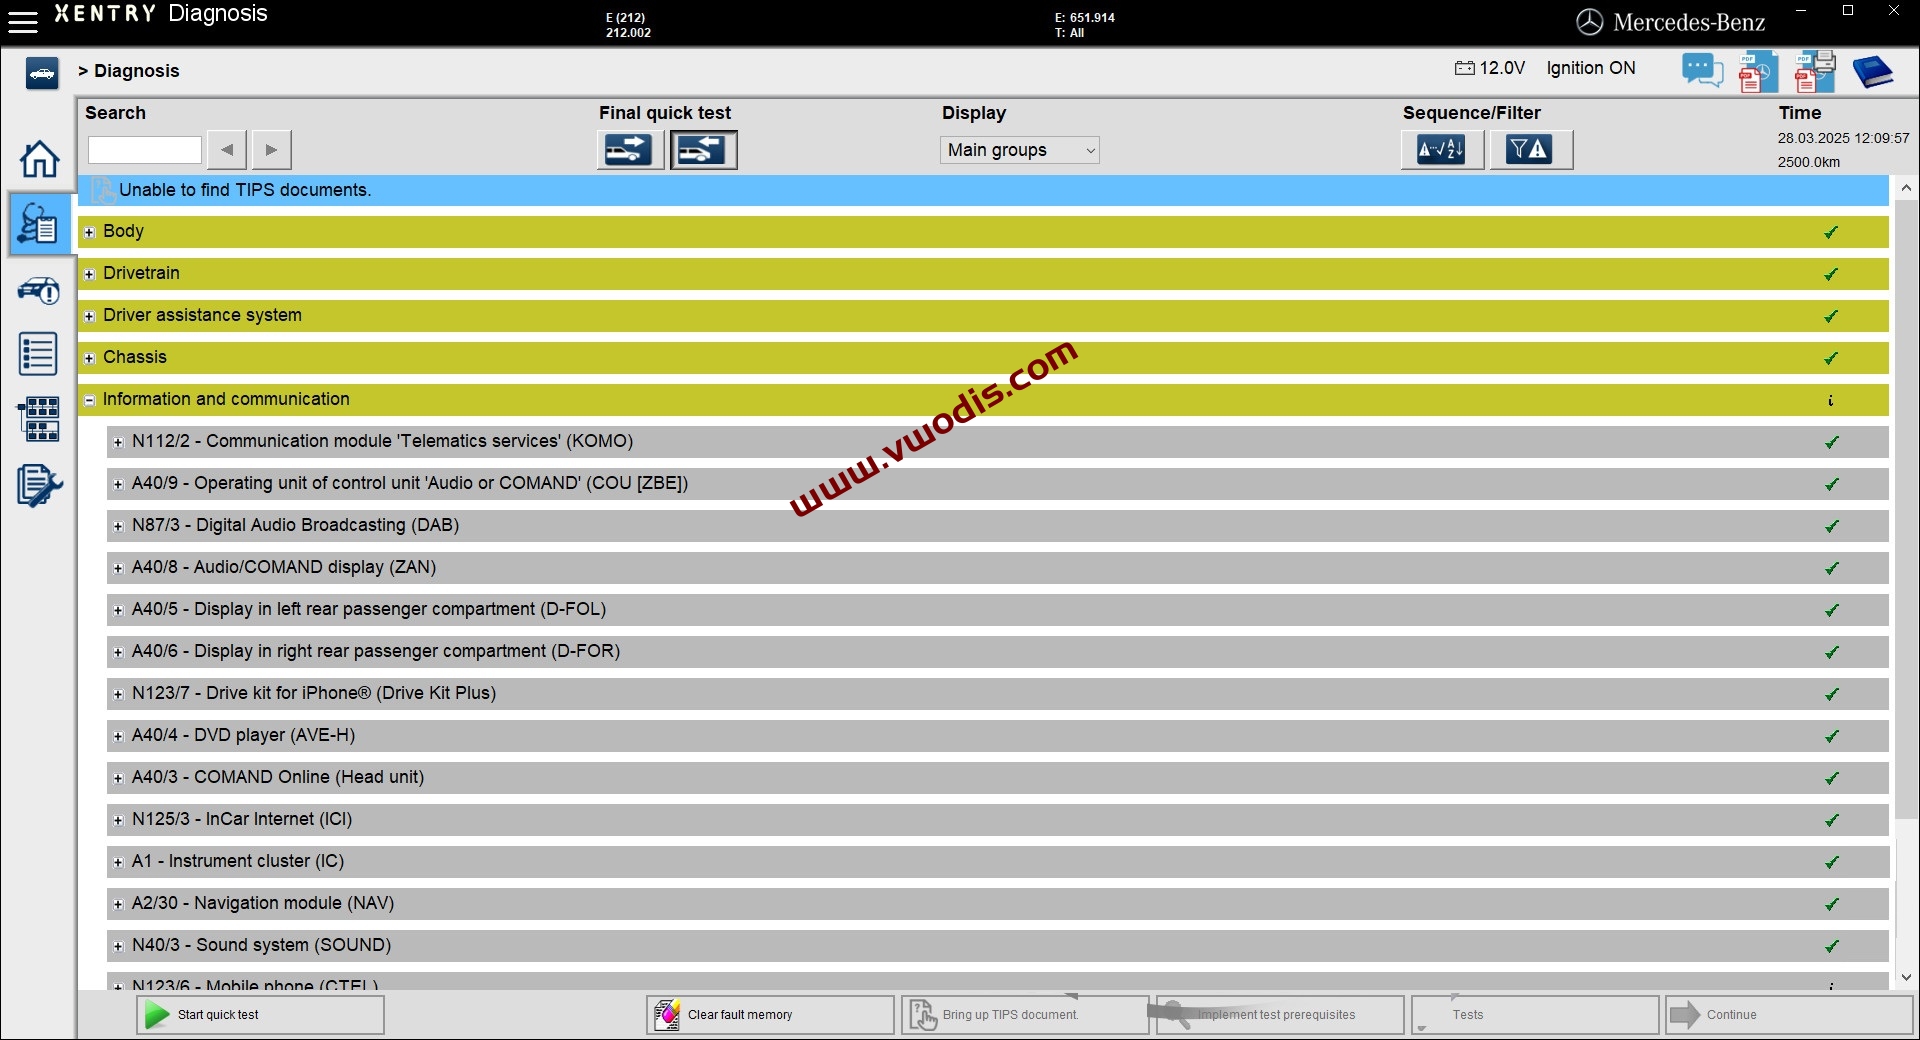Click the Continue button
The image size is (1920, 1040).
1790,1015
